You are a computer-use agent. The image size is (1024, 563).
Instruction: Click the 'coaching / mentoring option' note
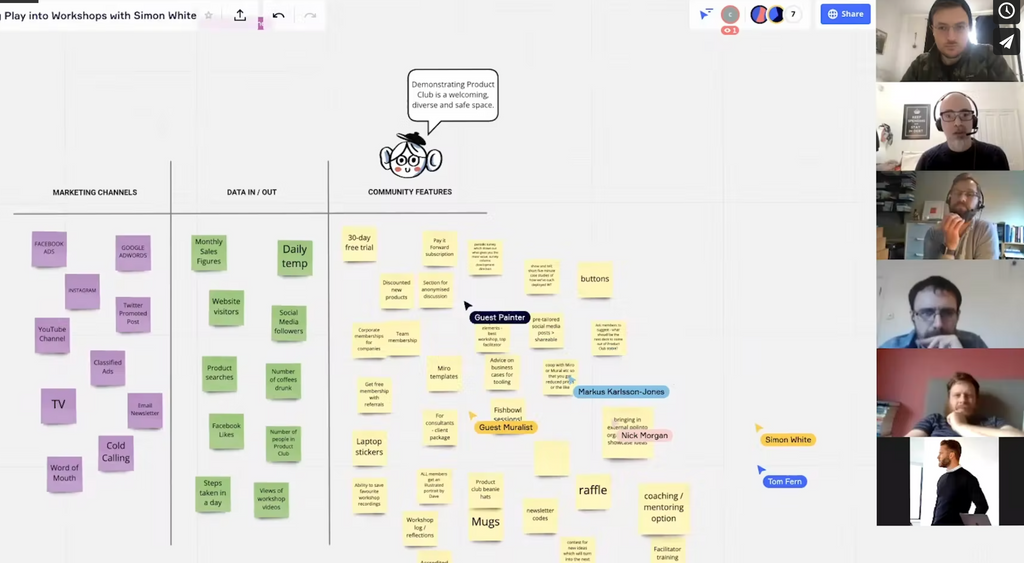[x=663, y=507]
